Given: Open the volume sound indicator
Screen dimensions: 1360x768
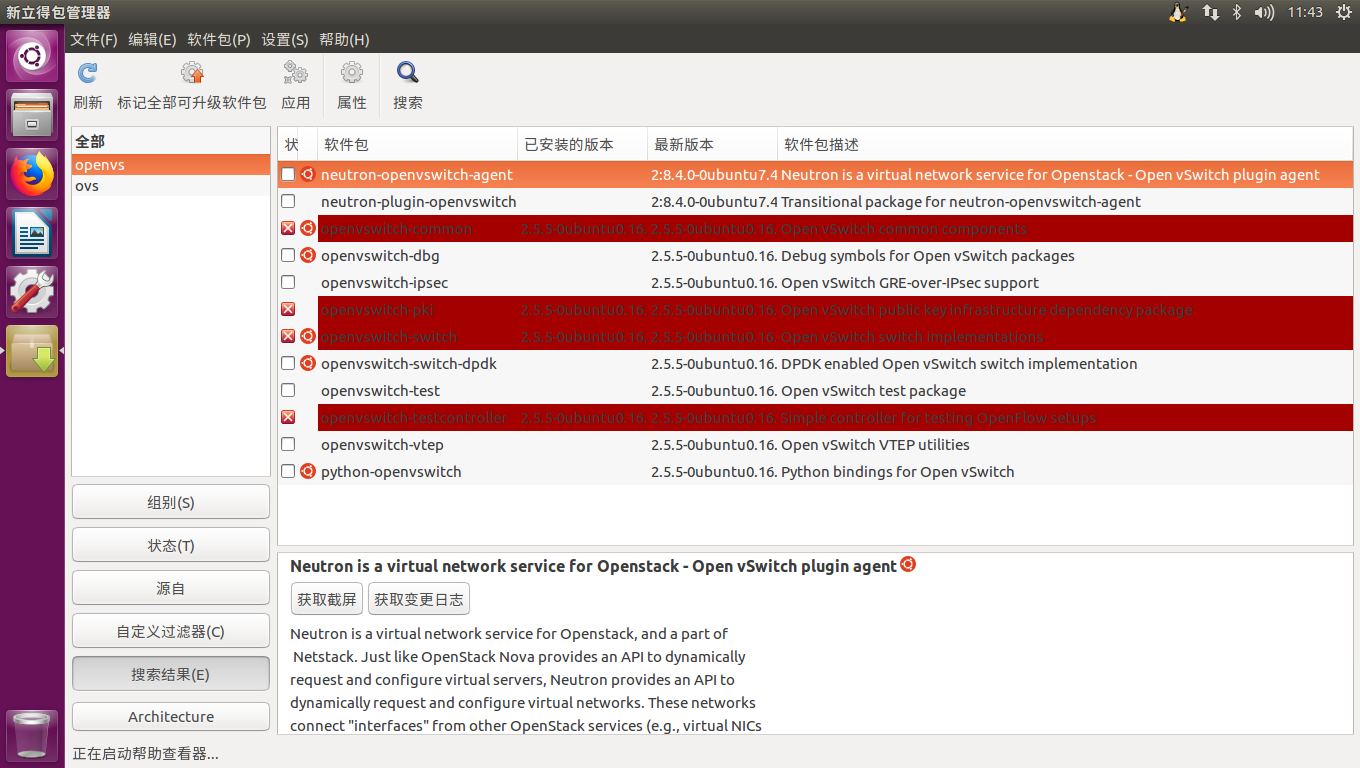Looking at the screenshot, I should [x=1264, y=12].
